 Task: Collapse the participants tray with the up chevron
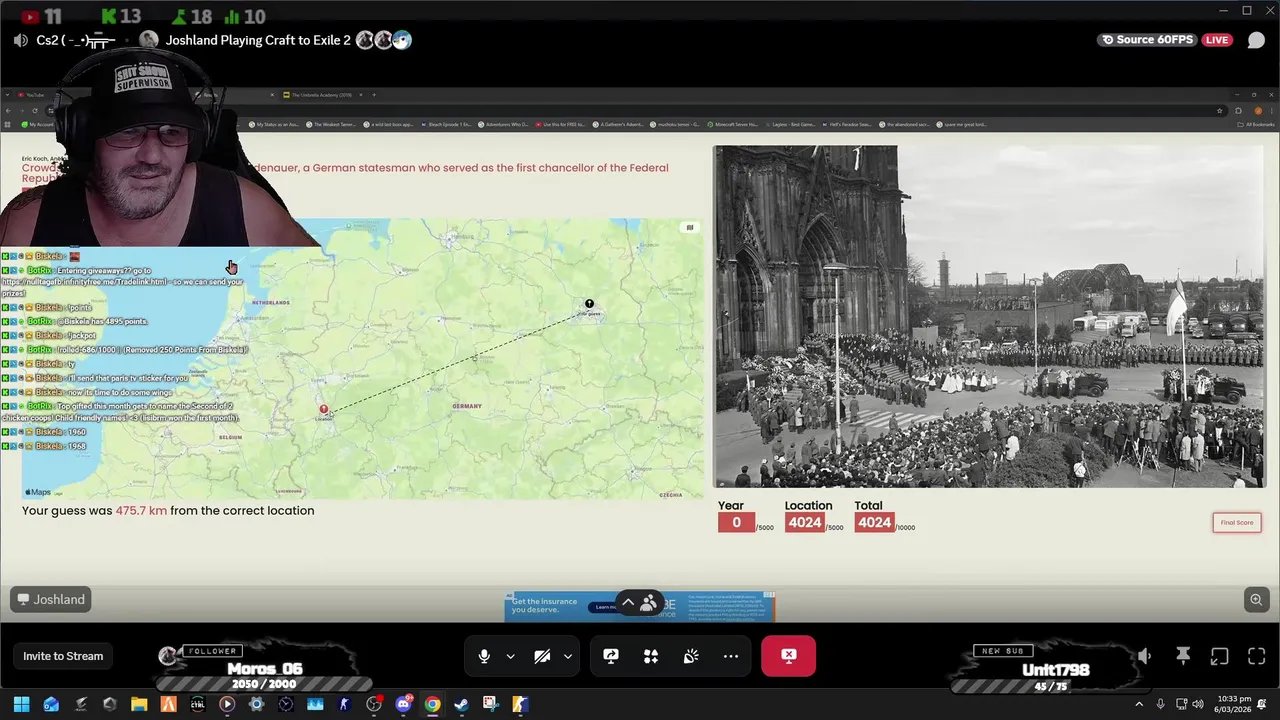click(628, 603)
